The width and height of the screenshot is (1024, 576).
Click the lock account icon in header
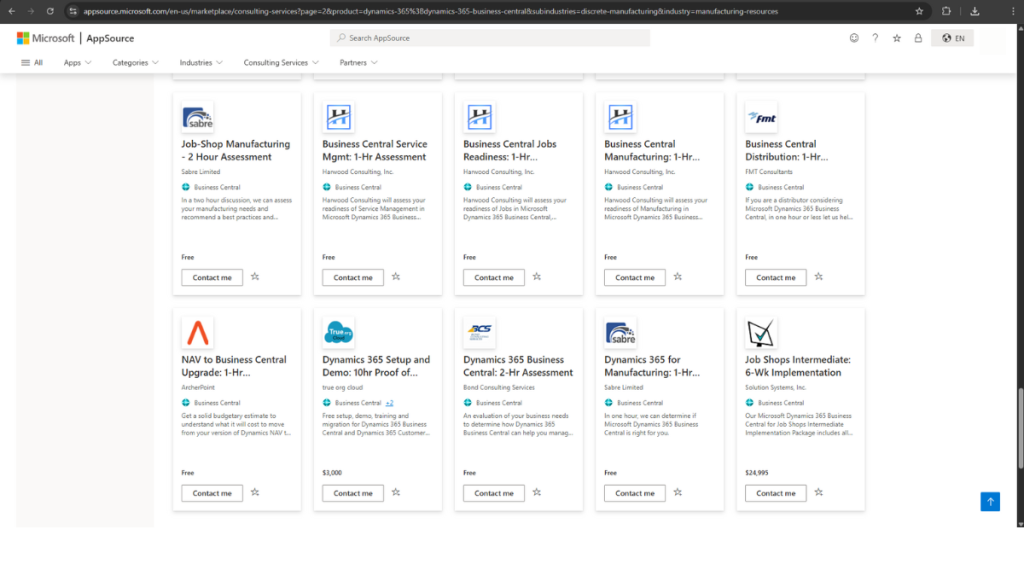coord(918,38)
